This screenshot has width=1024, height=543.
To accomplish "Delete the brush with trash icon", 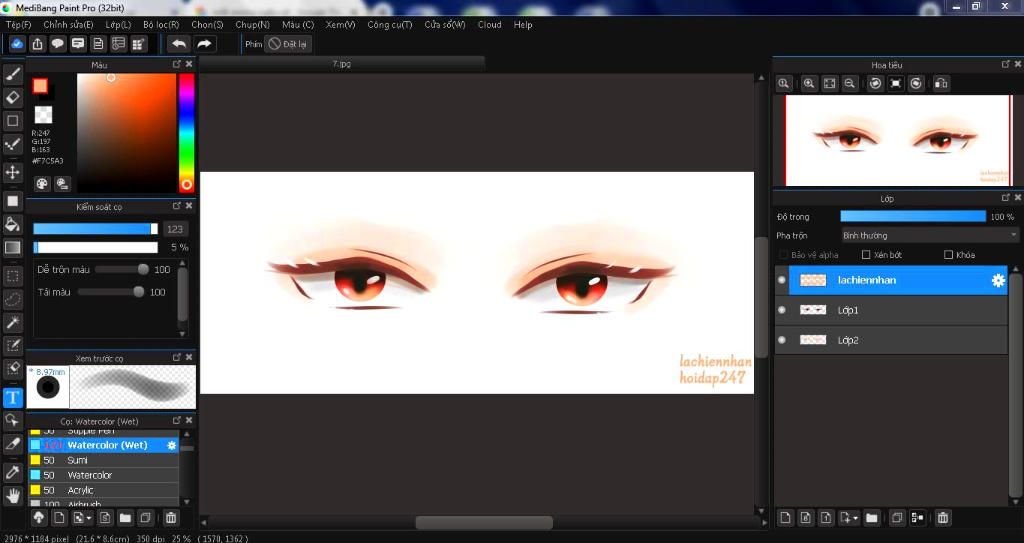I will click(x=170, y=518).
